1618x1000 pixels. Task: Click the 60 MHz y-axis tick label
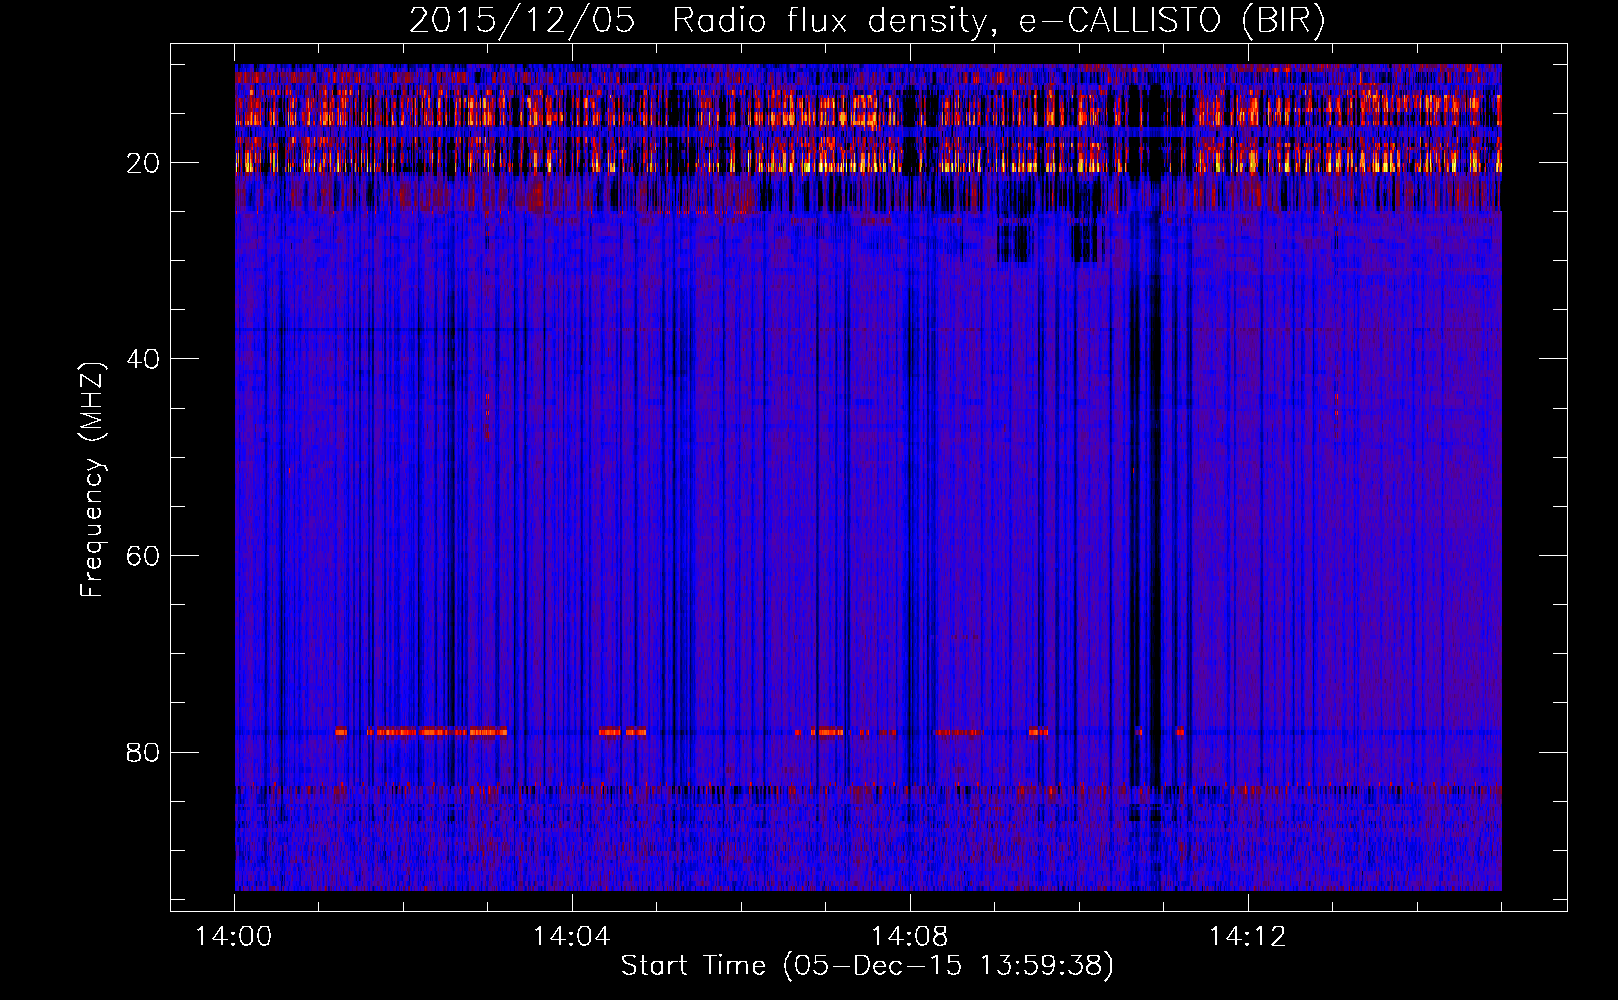coord(144,556)
